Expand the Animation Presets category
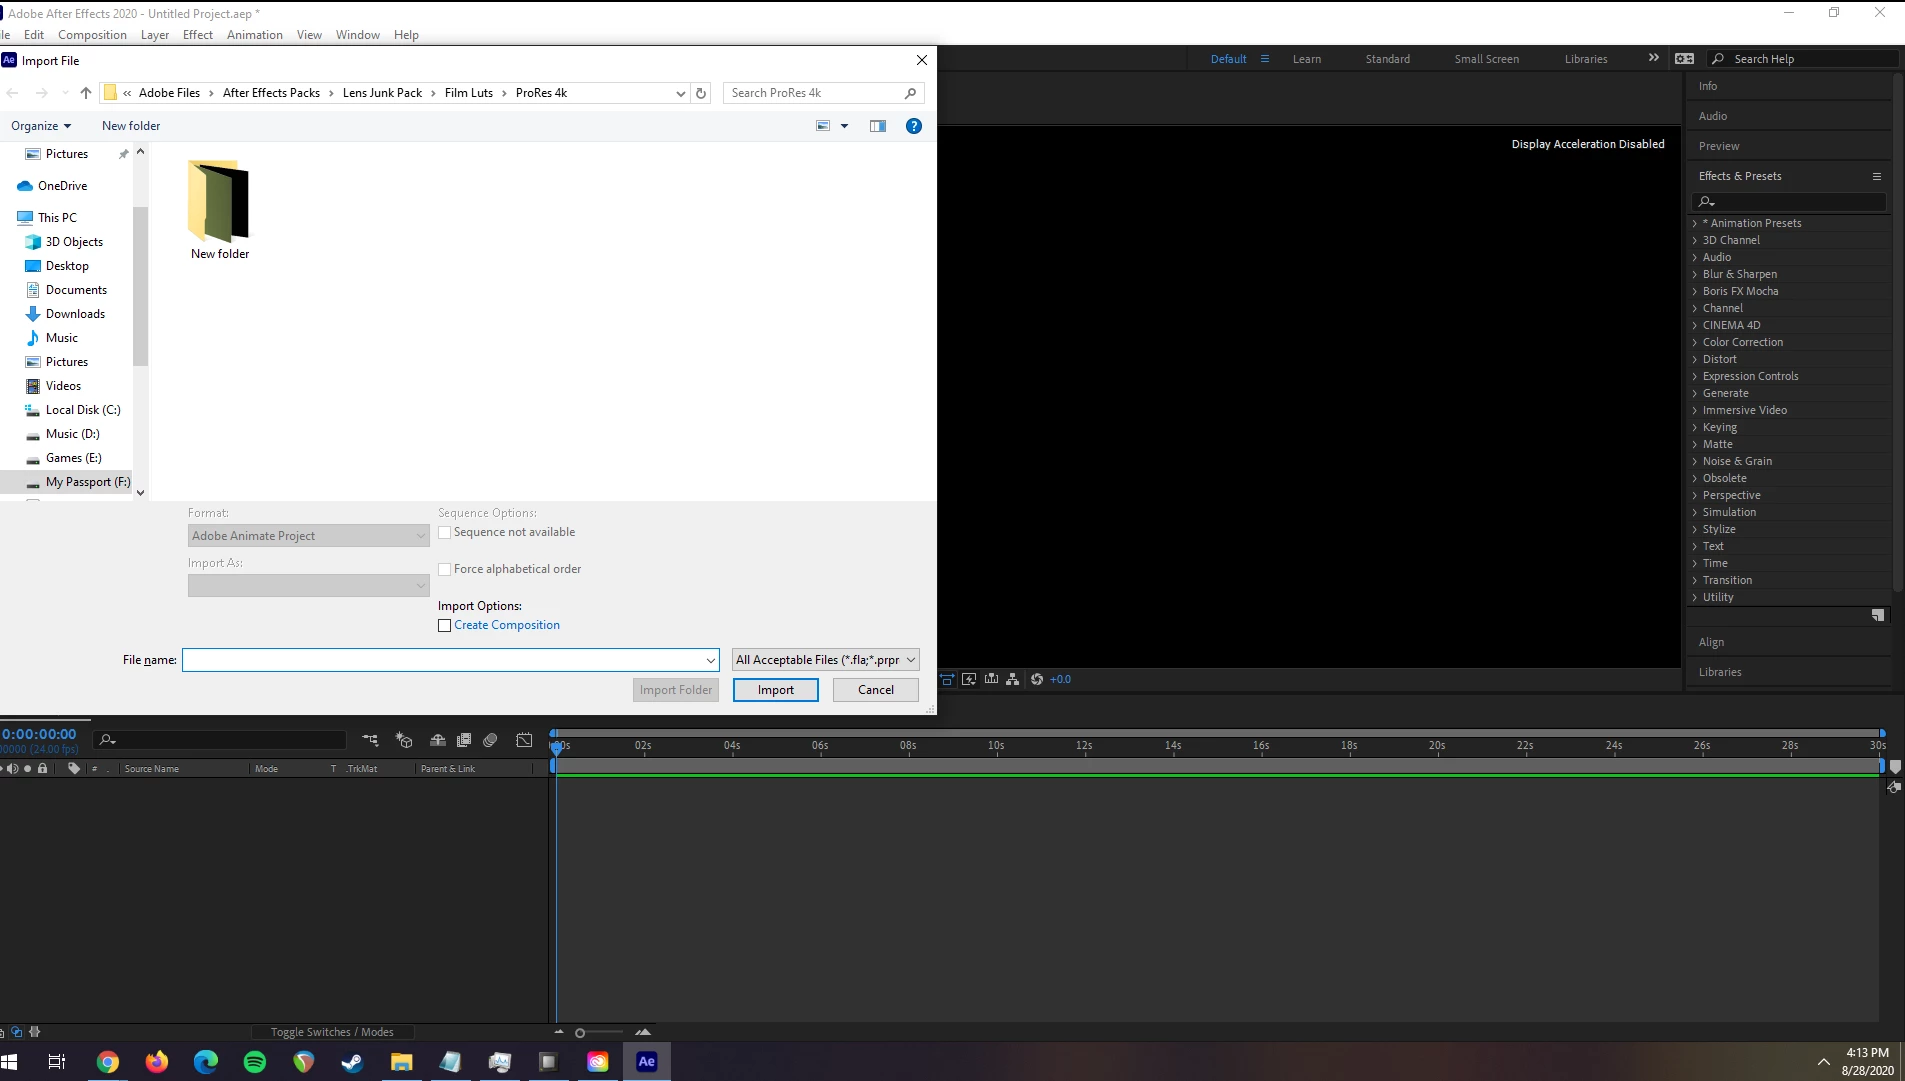This screenshot has width=1905, height=1081. 1695,223
